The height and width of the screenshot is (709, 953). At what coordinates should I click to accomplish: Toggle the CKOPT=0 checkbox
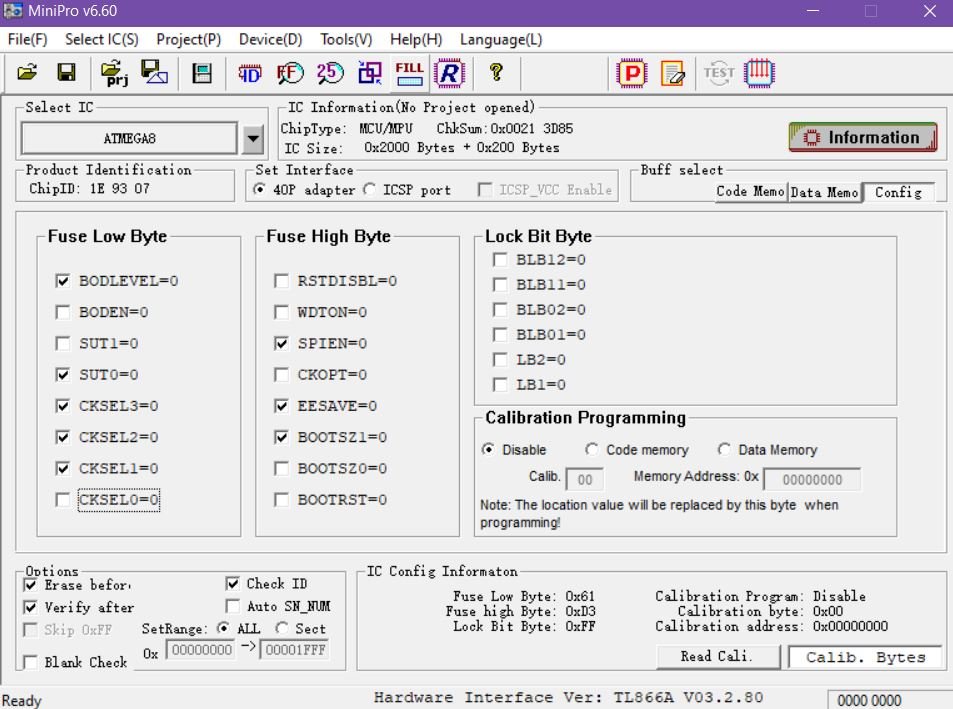click(281, 374)
